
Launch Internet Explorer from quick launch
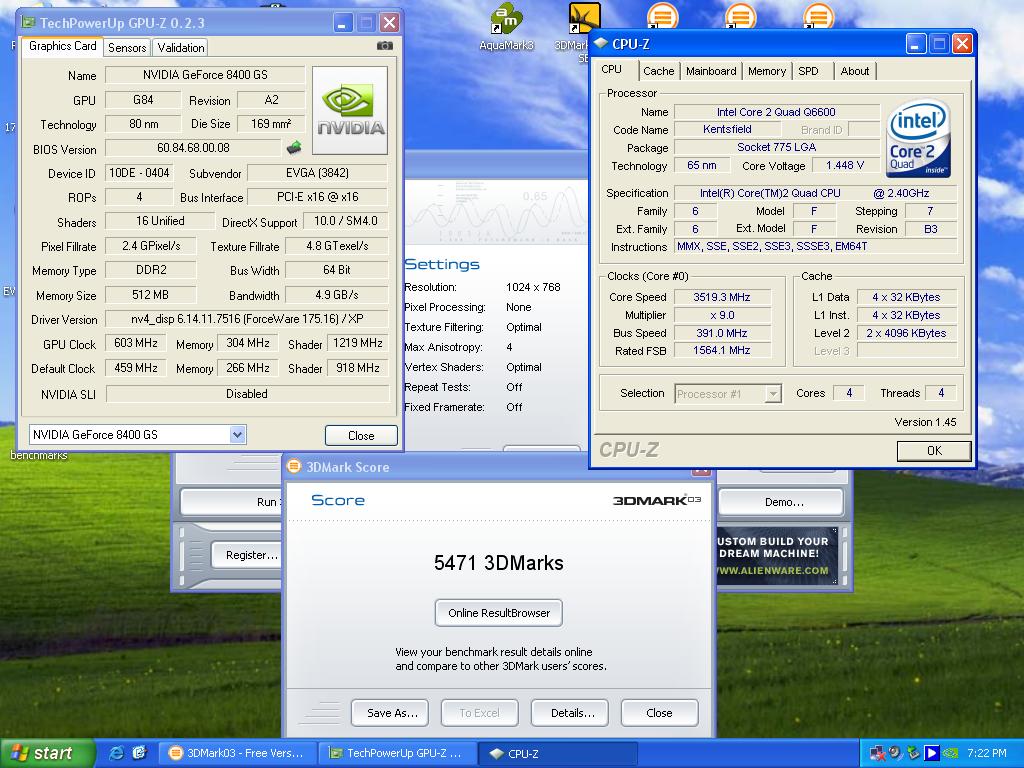(x=117, y=753)
